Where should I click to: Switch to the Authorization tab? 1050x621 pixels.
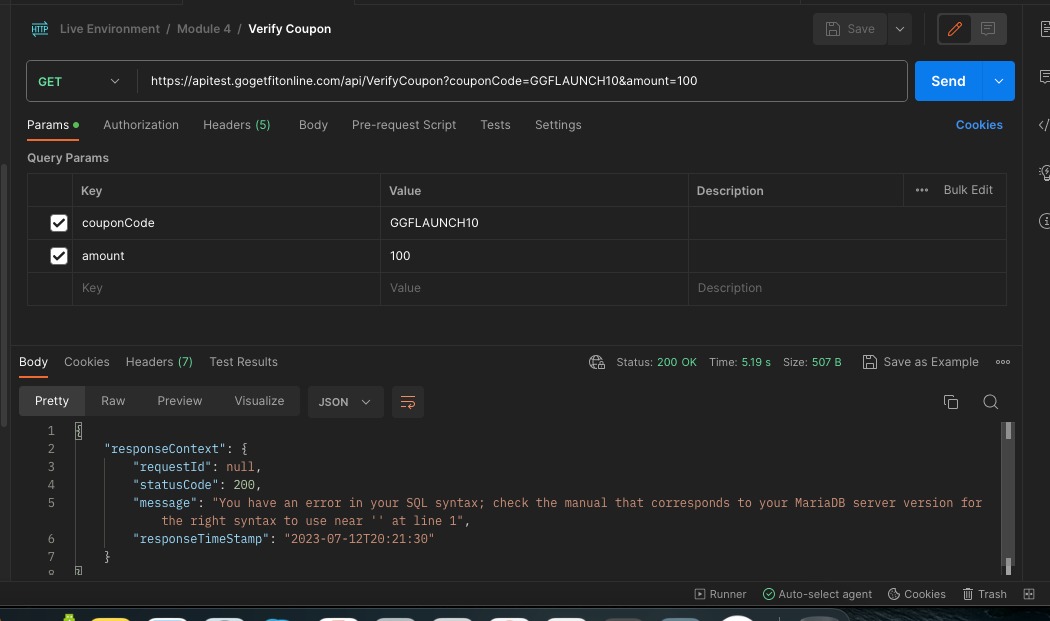(141, 125)
